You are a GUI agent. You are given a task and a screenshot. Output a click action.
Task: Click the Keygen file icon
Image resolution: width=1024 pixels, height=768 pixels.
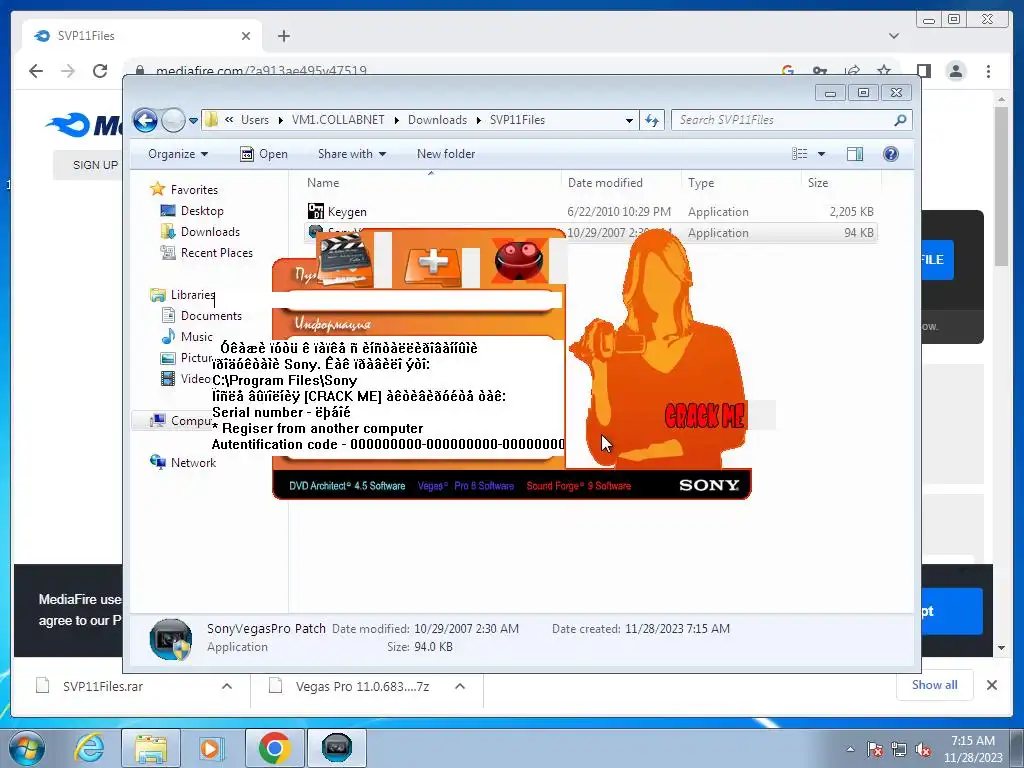pyautogui.click(x=315, y=211)
